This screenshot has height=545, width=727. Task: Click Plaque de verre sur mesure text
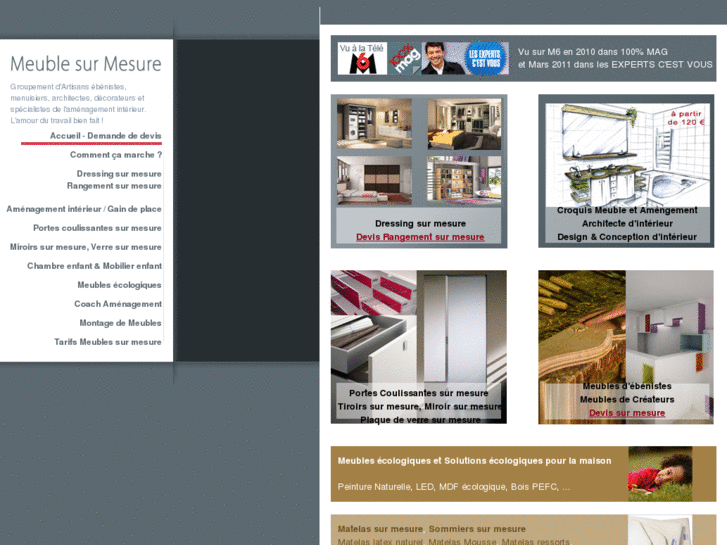(x=420, y=420)
